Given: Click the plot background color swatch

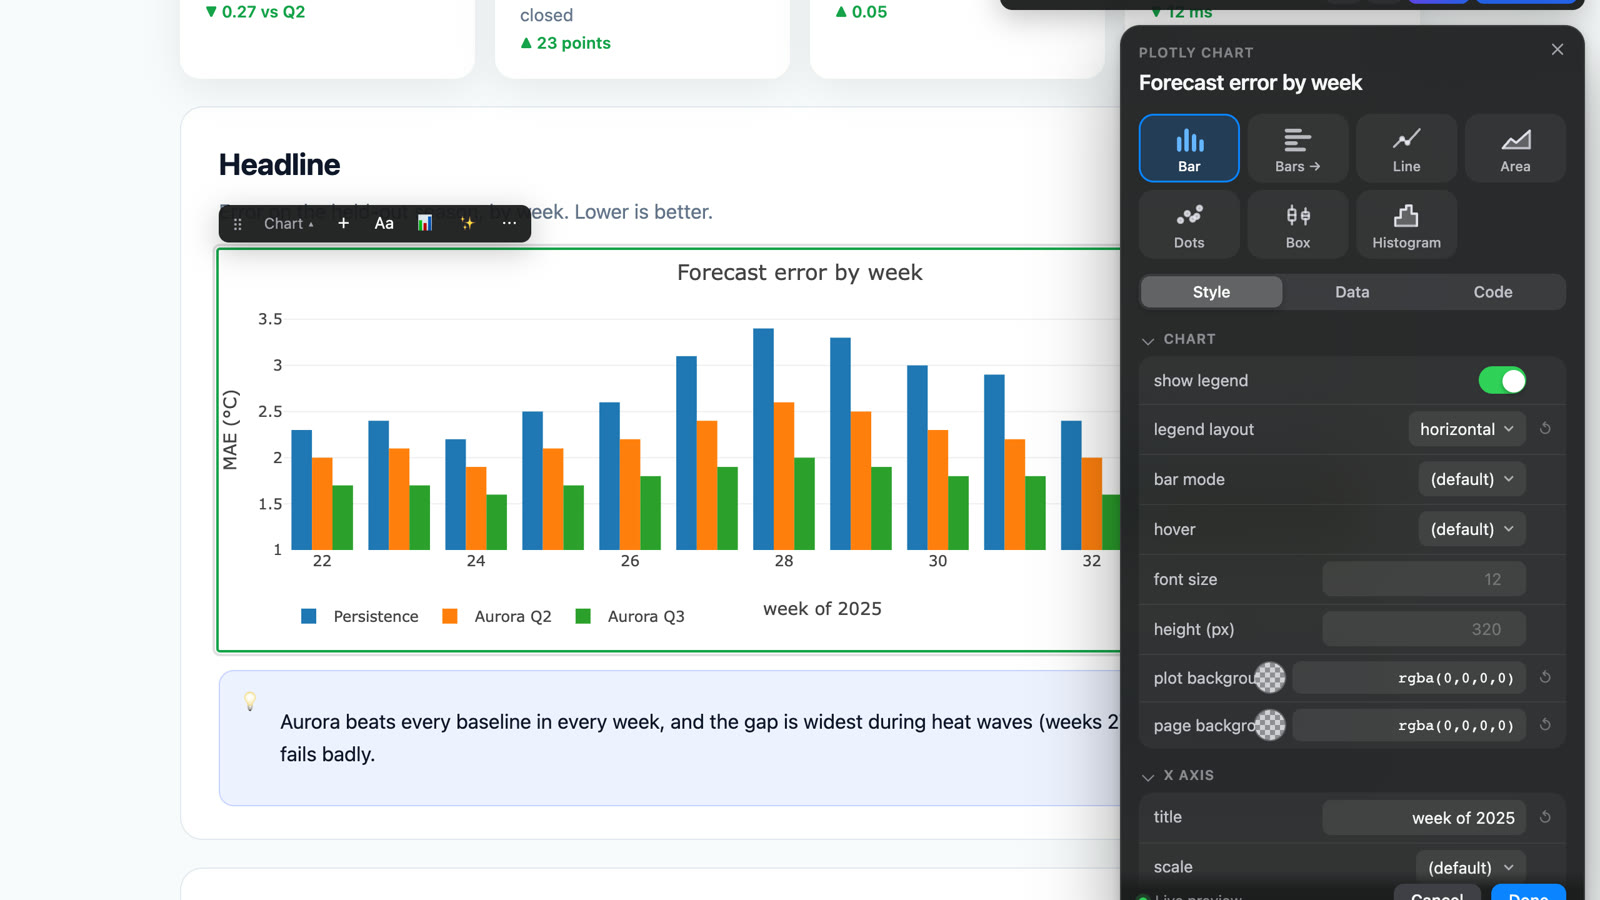Looking at the screenshot, I should [1270, 677].
